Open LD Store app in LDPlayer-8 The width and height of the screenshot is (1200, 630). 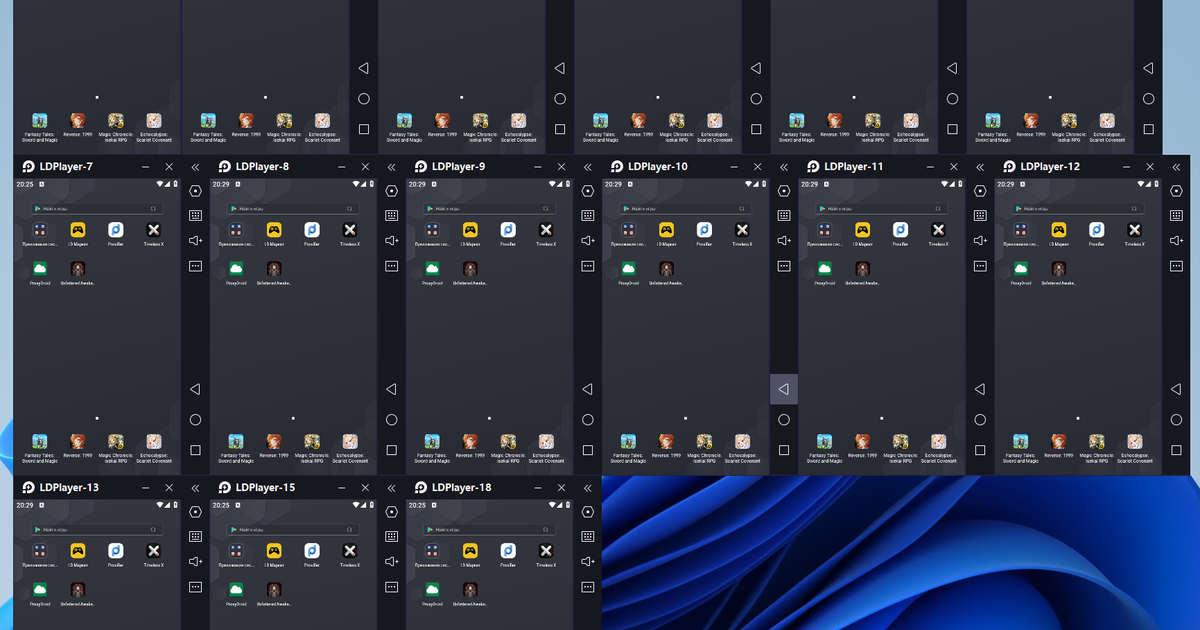(x=274, y=230)
